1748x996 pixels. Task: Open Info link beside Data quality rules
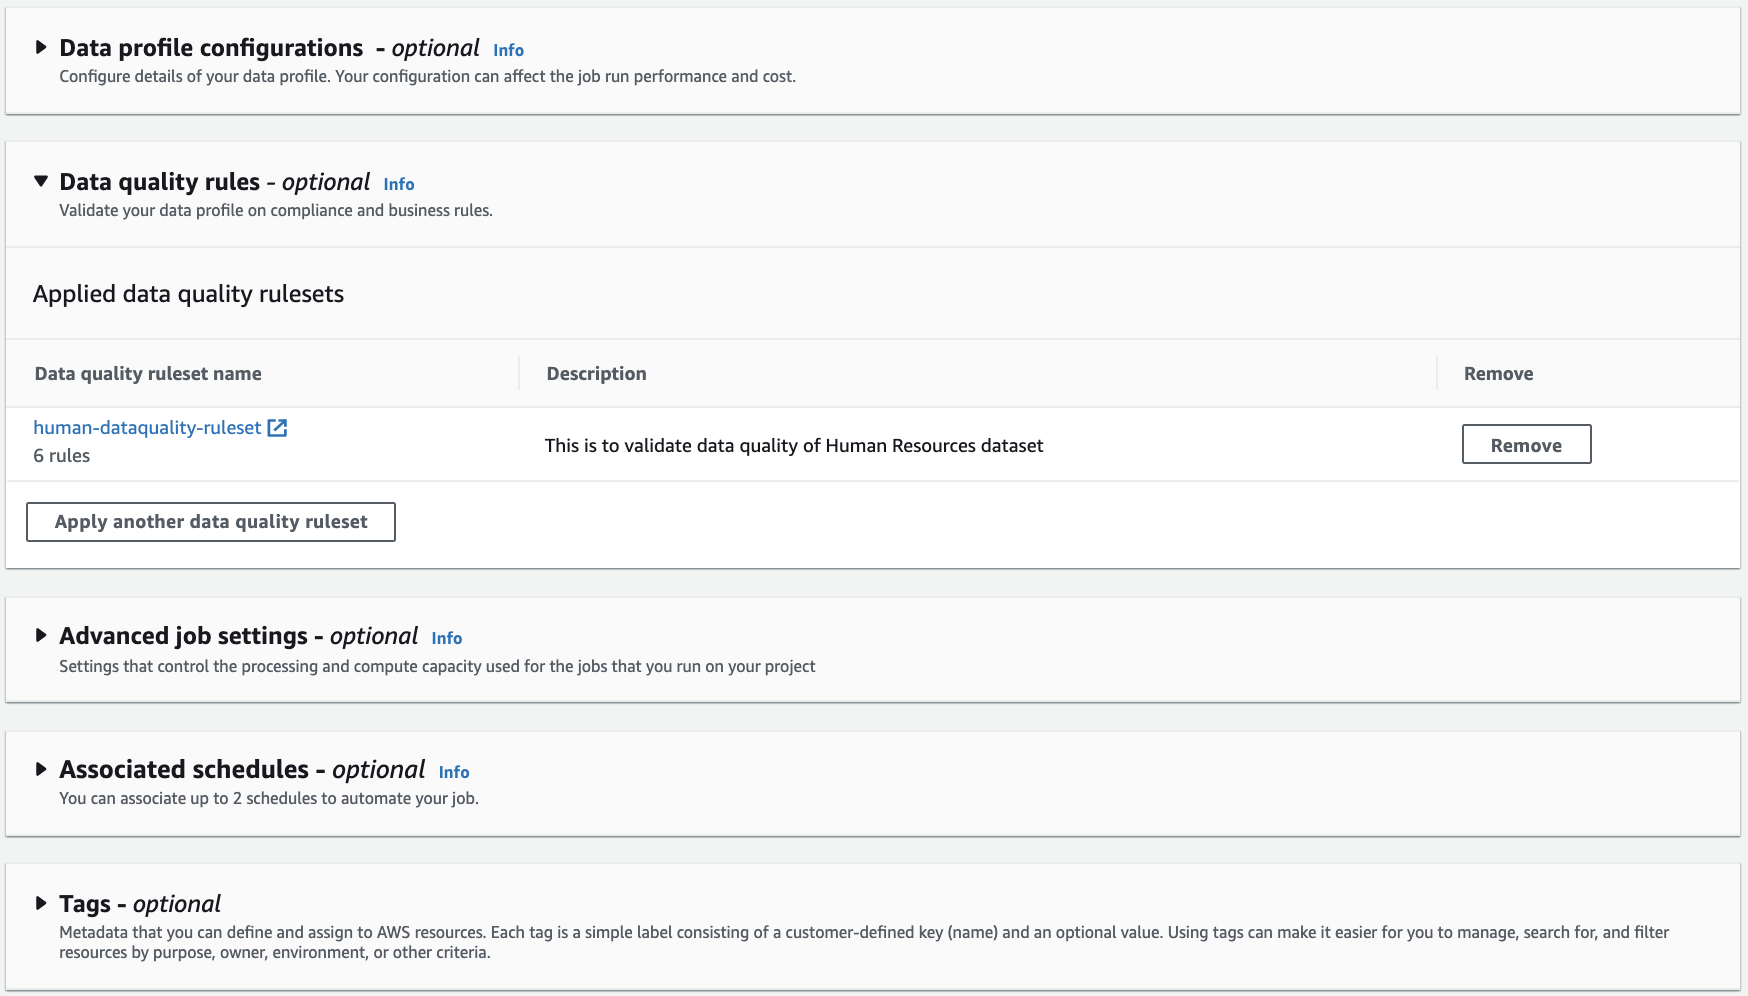pyautogui.click(x=398, y=184)
